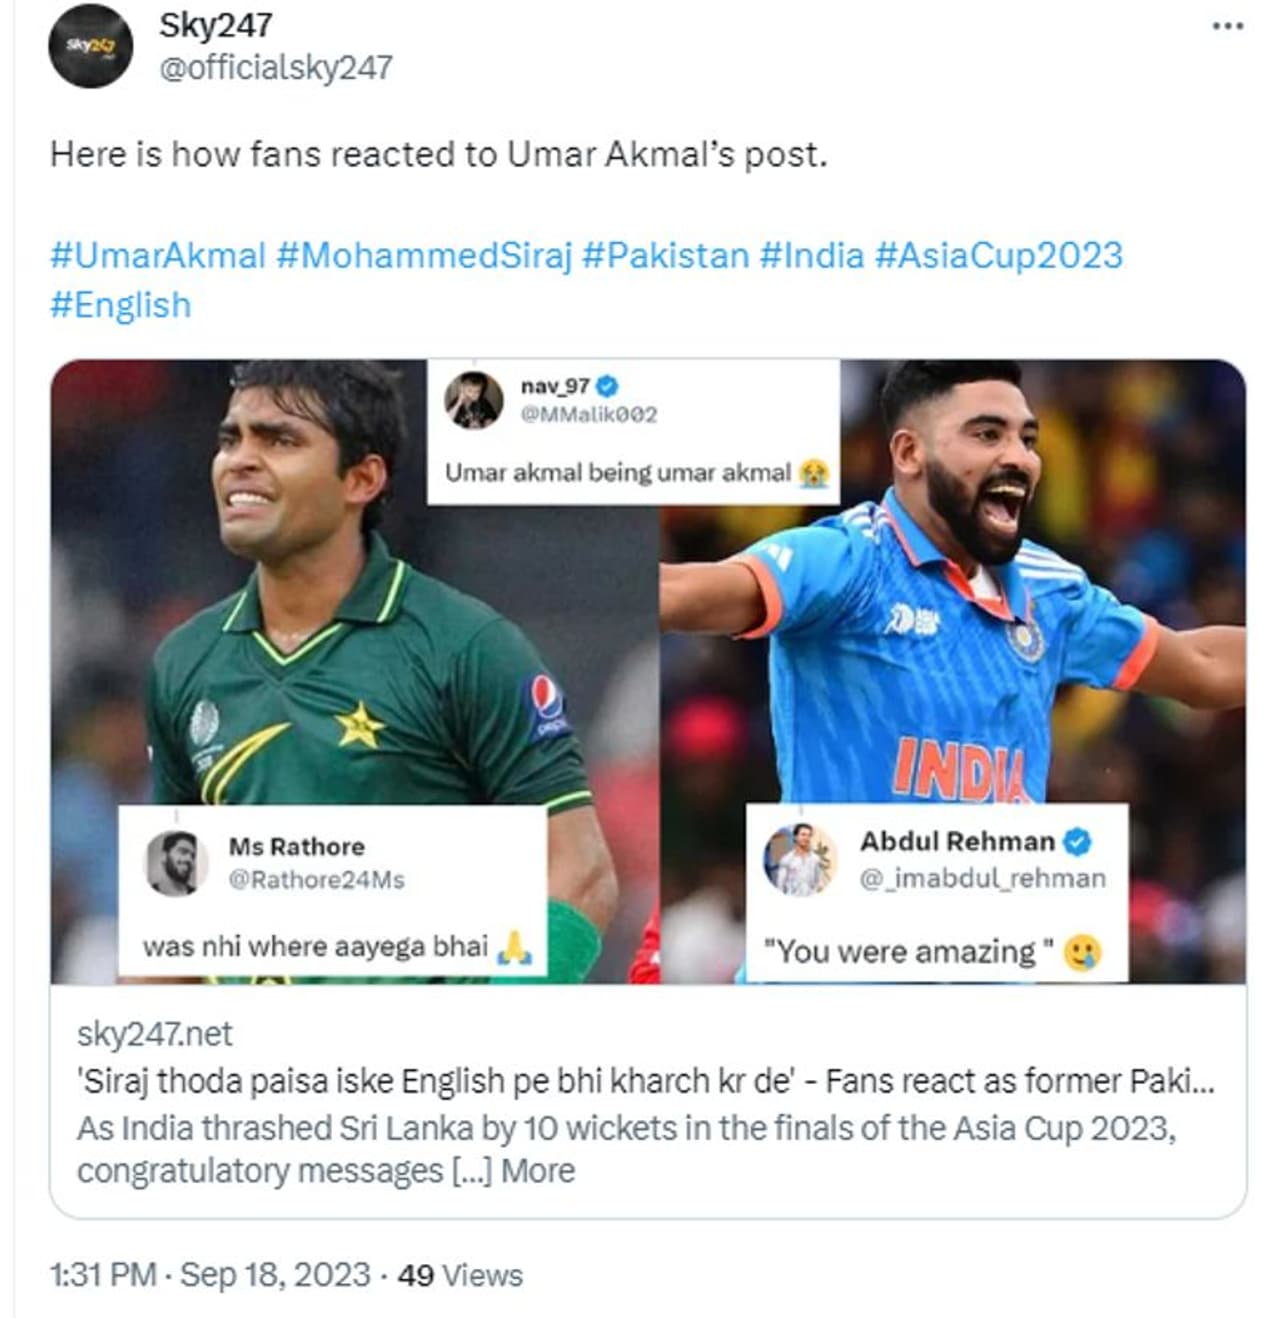Open the Sky247 display name profile

click(215, 26)
